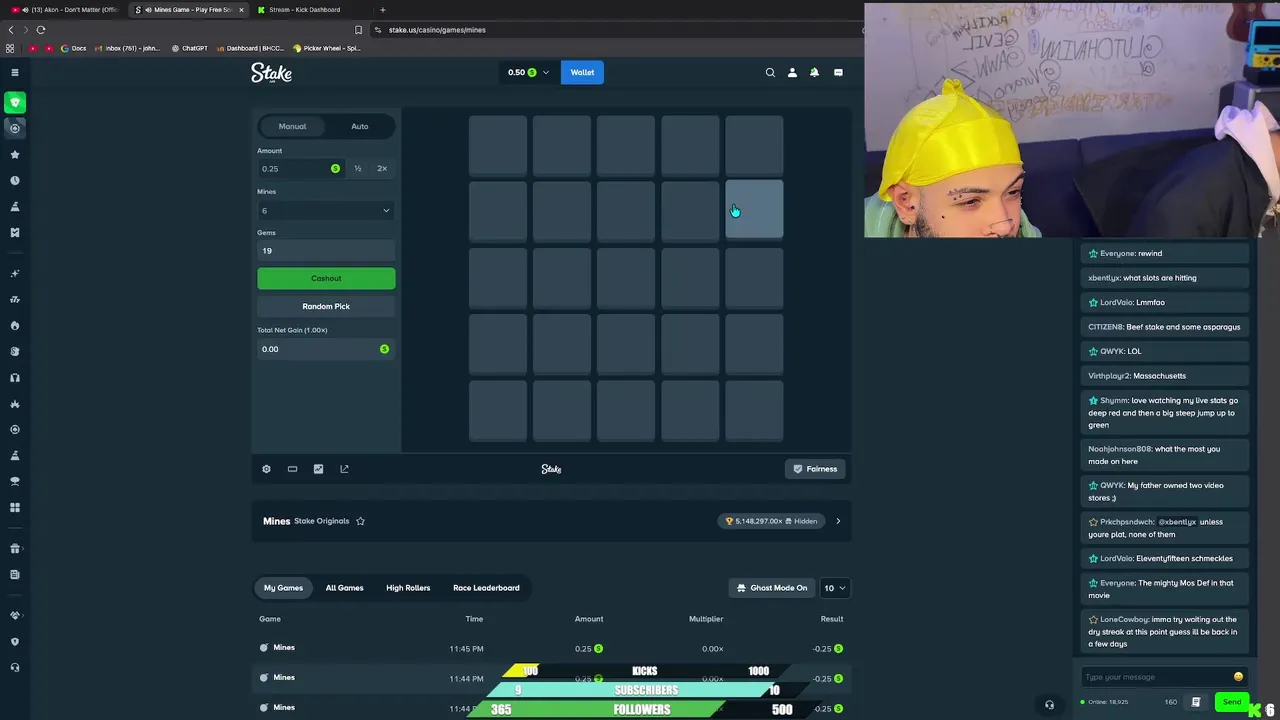
Task: Switch to Akon Don't Matter browser tab
Action: (x=65, y=10)
